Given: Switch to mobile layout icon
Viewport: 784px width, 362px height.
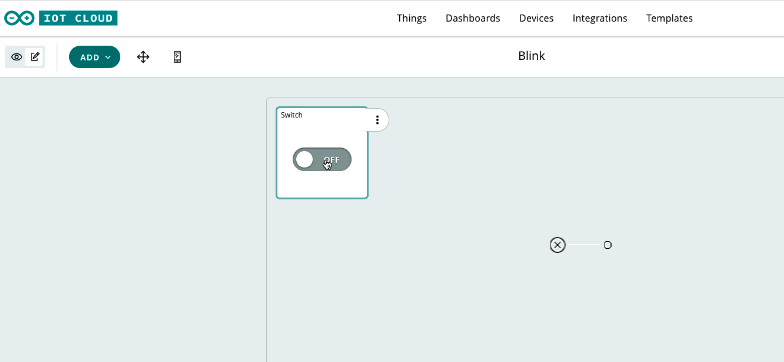Looking at the screenshot, I should coord(177,57).
